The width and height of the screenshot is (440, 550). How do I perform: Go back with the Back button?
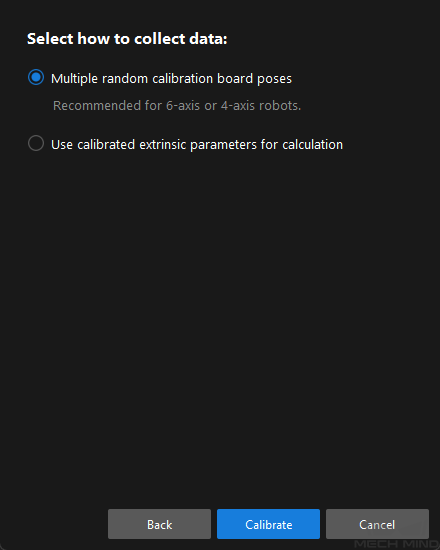159,524
